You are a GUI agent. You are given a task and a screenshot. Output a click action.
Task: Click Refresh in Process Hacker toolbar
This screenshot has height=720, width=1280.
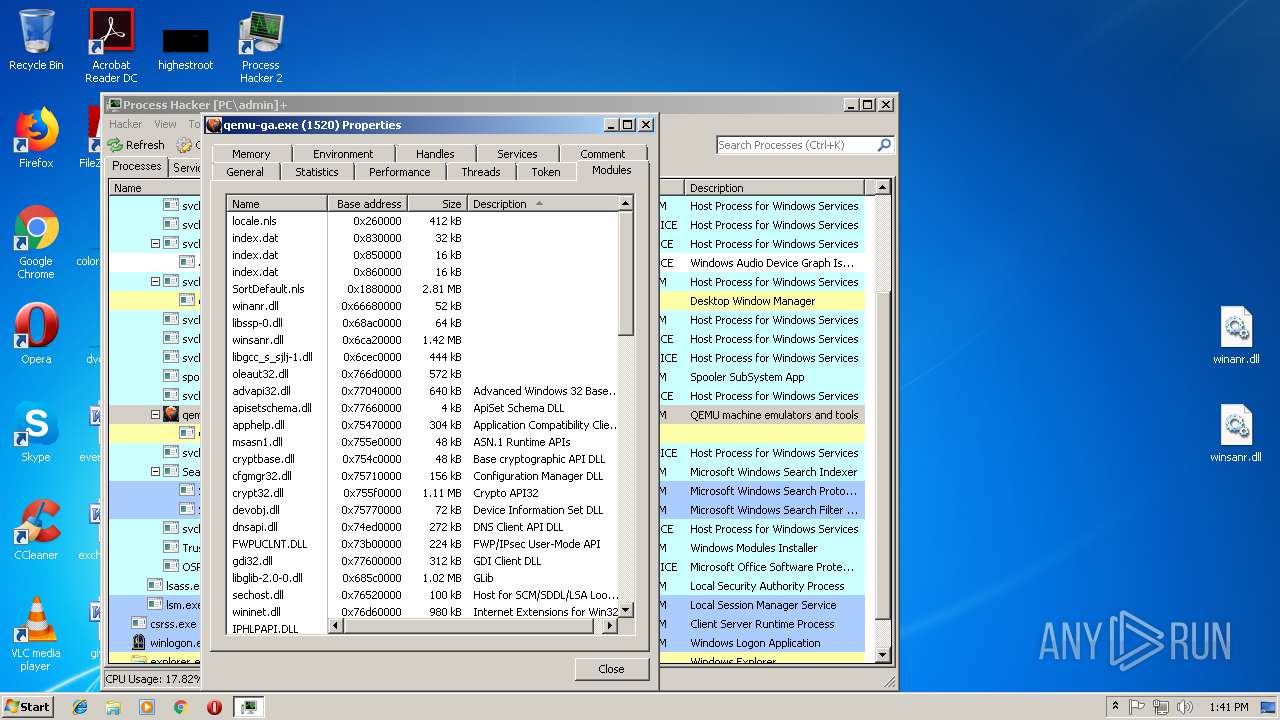(x=136, y=145)
